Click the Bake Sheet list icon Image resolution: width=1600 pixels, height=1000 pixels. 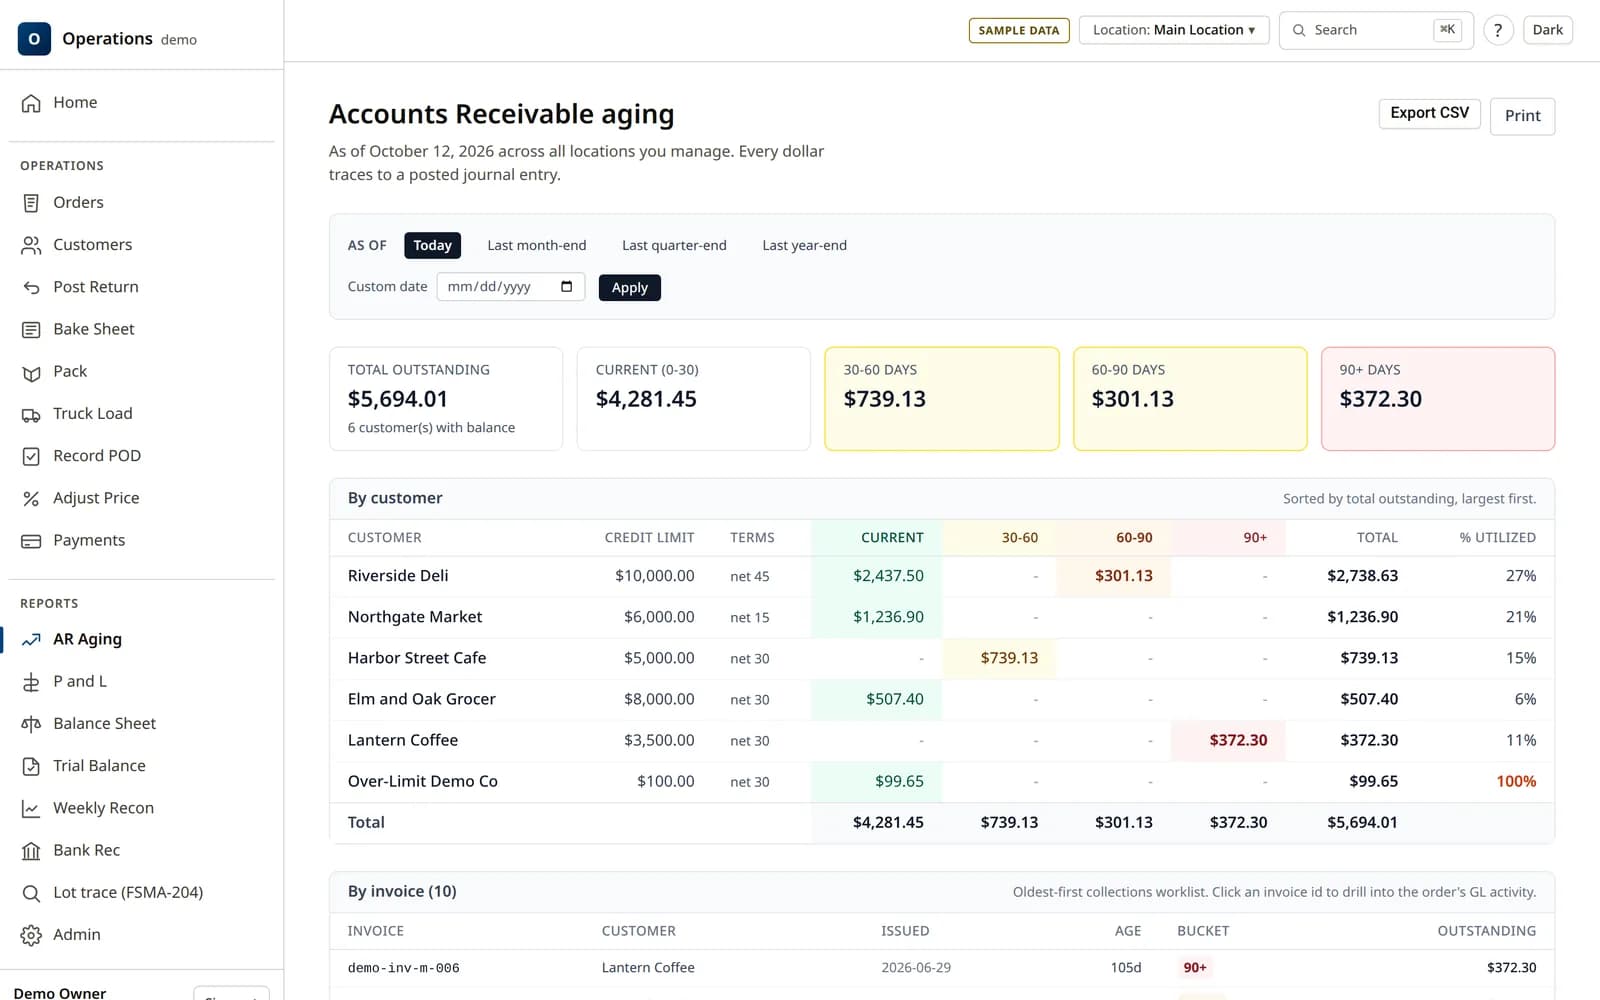(x=31, y=330)
